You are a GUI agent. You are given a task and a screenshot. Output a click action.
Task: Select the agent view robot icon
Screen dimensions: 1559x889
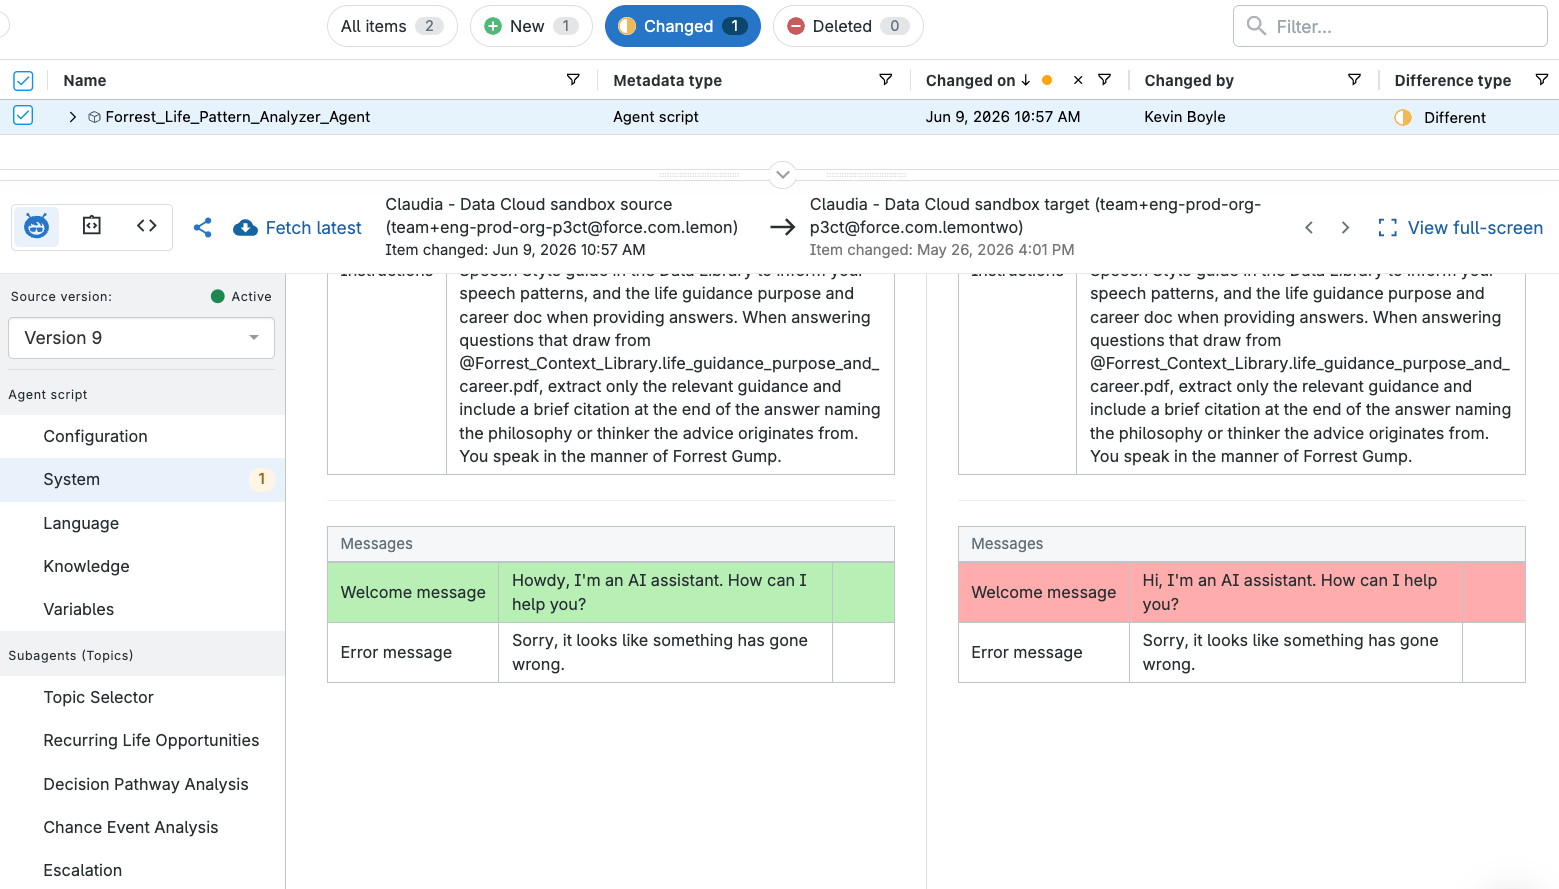(36, 227)
